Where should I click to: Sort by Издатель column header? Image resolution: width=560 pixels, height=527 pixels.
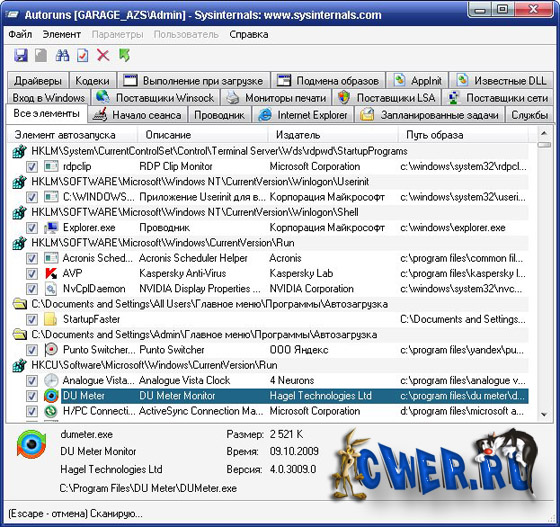coord(333,135)
